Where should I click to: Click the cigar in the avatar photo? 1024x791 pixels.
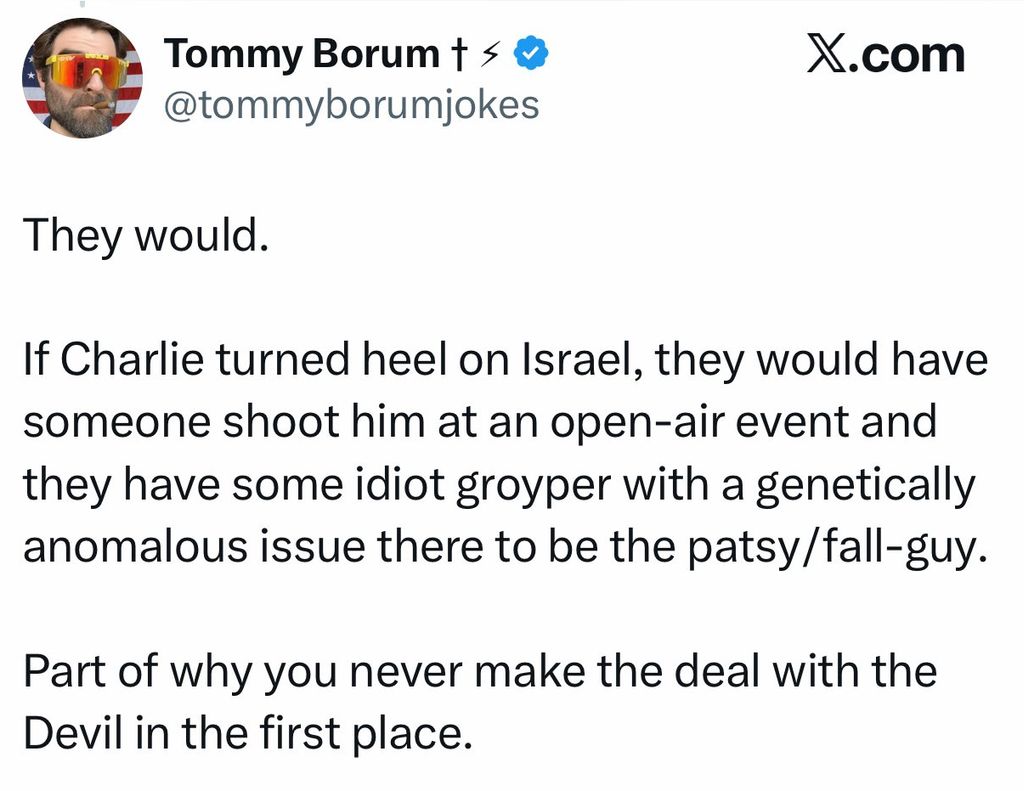pyautogui.click(x=103, y=105)
